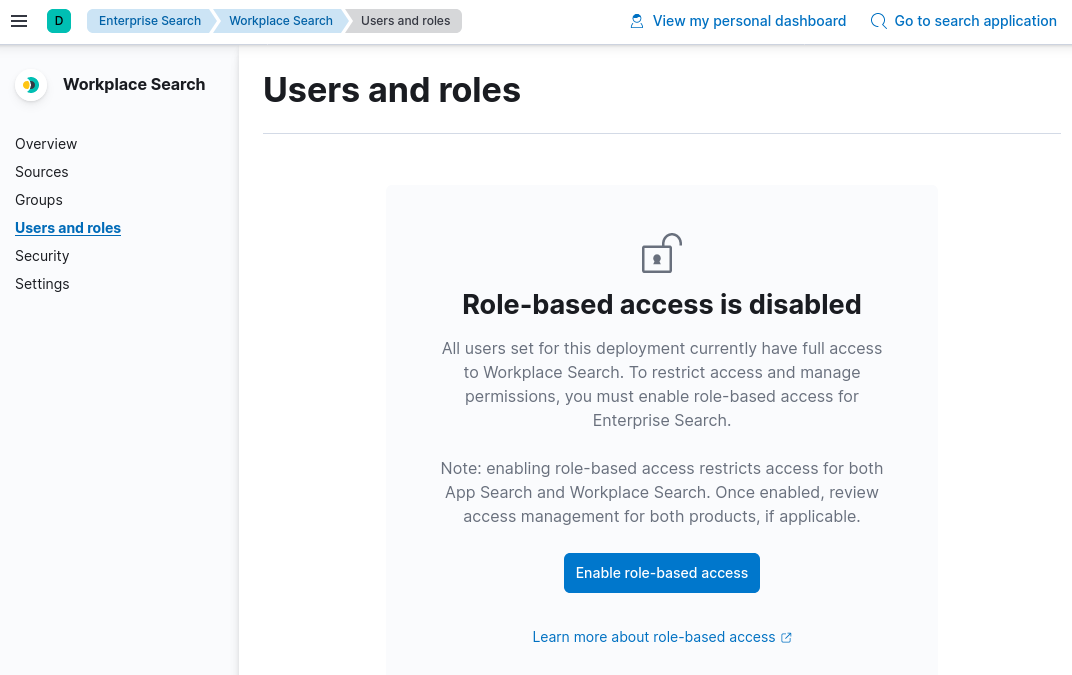Image resolution: width=1072 pixels, height=675 pixels.
Task: Click the magnifying glass search application icon
Action: coord(878,20)
